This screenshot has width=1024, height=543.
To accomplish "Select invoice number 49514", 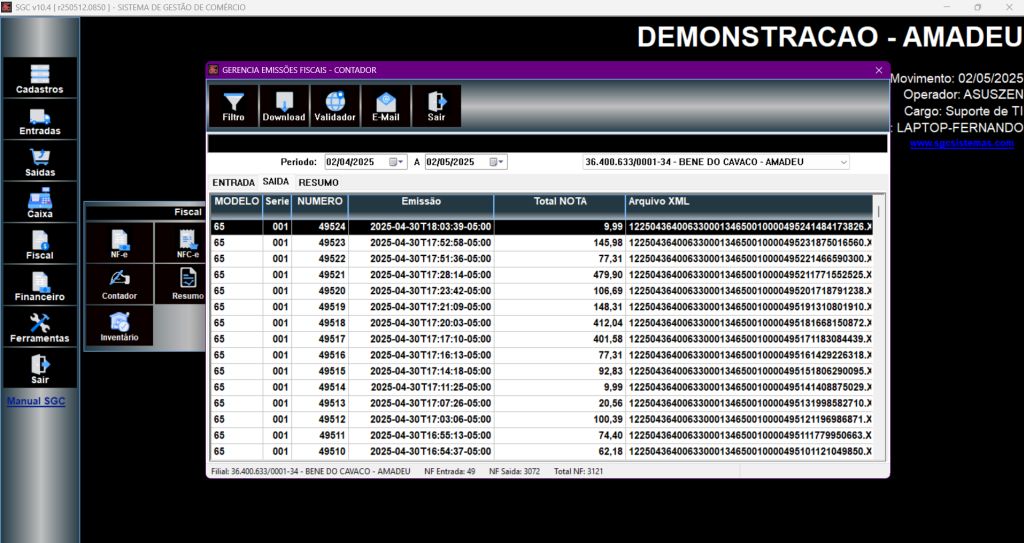I will click(x=320, y=387).
